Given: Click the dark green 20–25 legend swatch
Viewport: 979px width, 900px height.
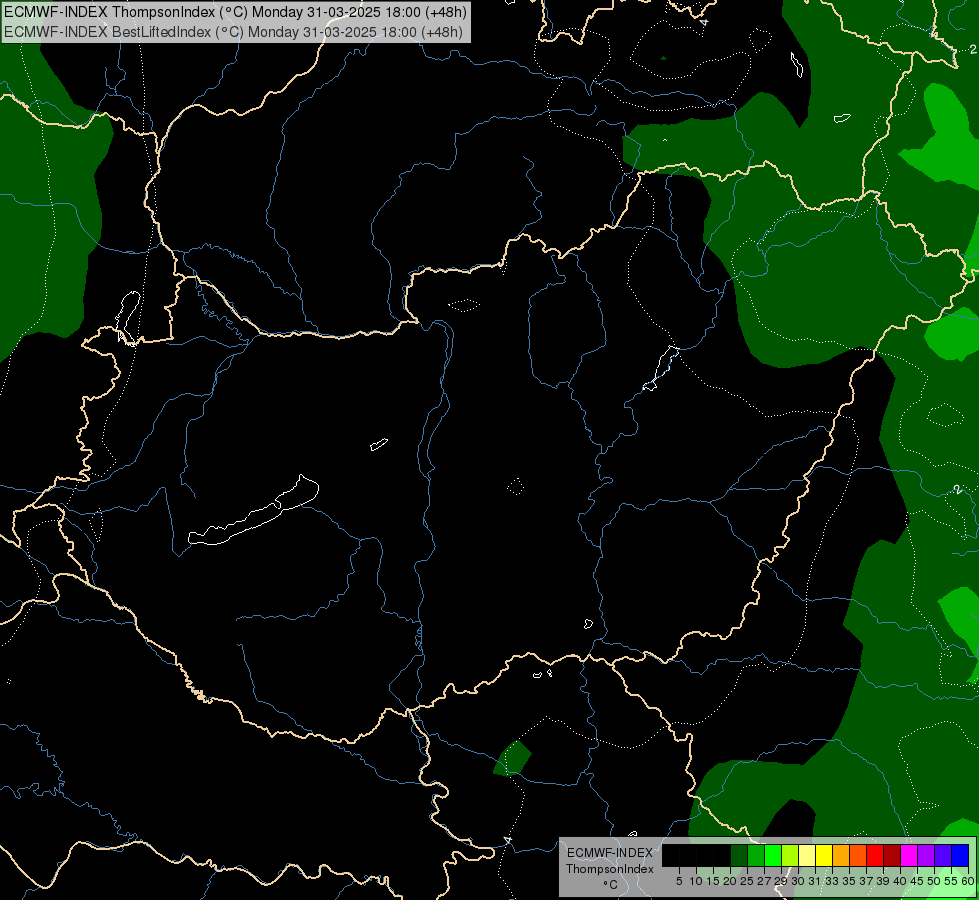Looking at the screenshot, I should point(739,855).
